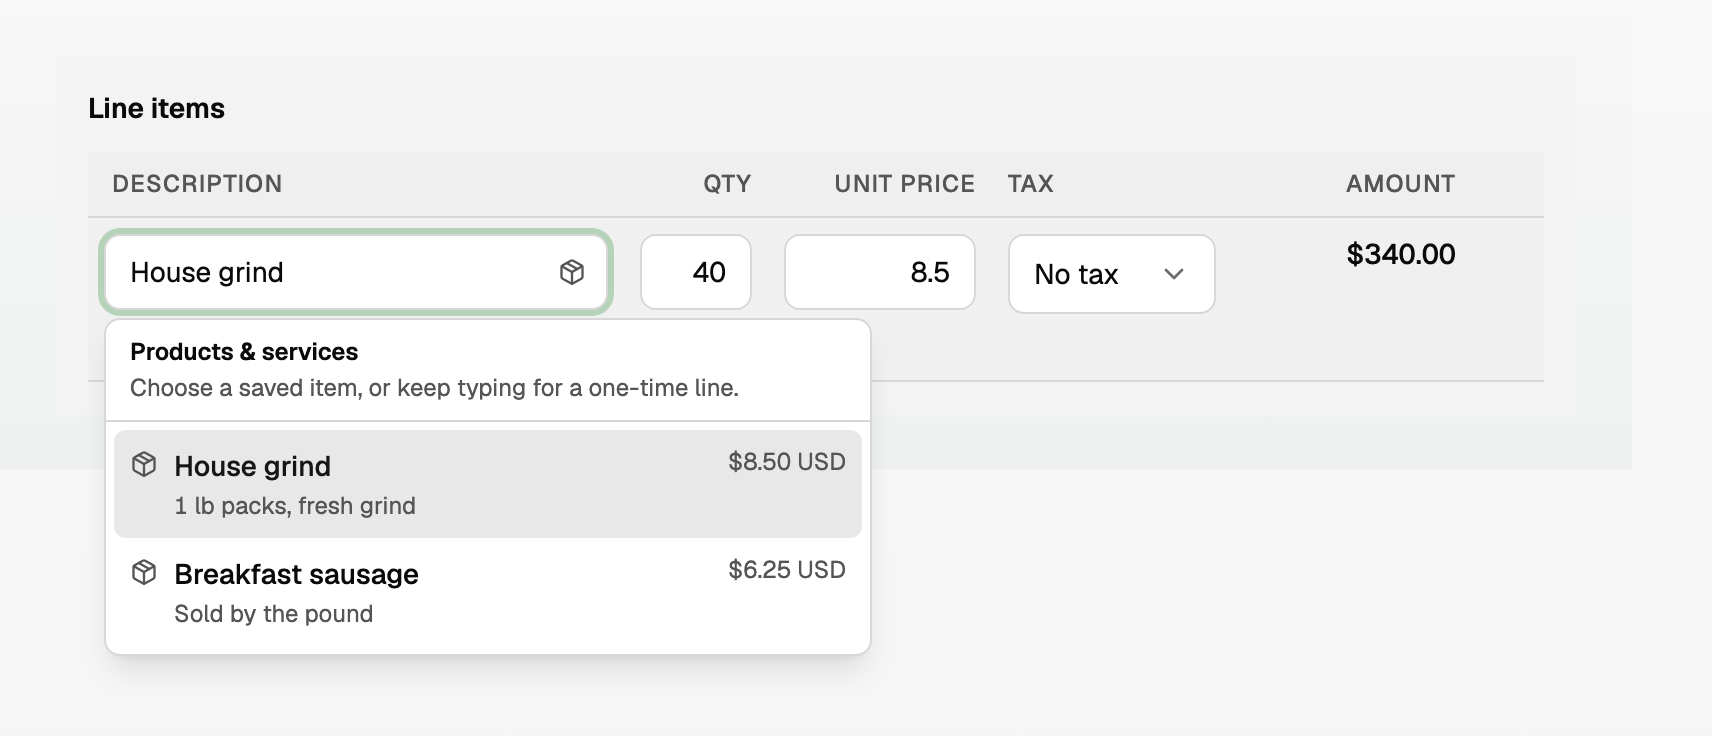Image resolution: width=1712 pixels, height=736 pixels.
Task: Click the $340.00 amount value
Action: coord(1400,254)
